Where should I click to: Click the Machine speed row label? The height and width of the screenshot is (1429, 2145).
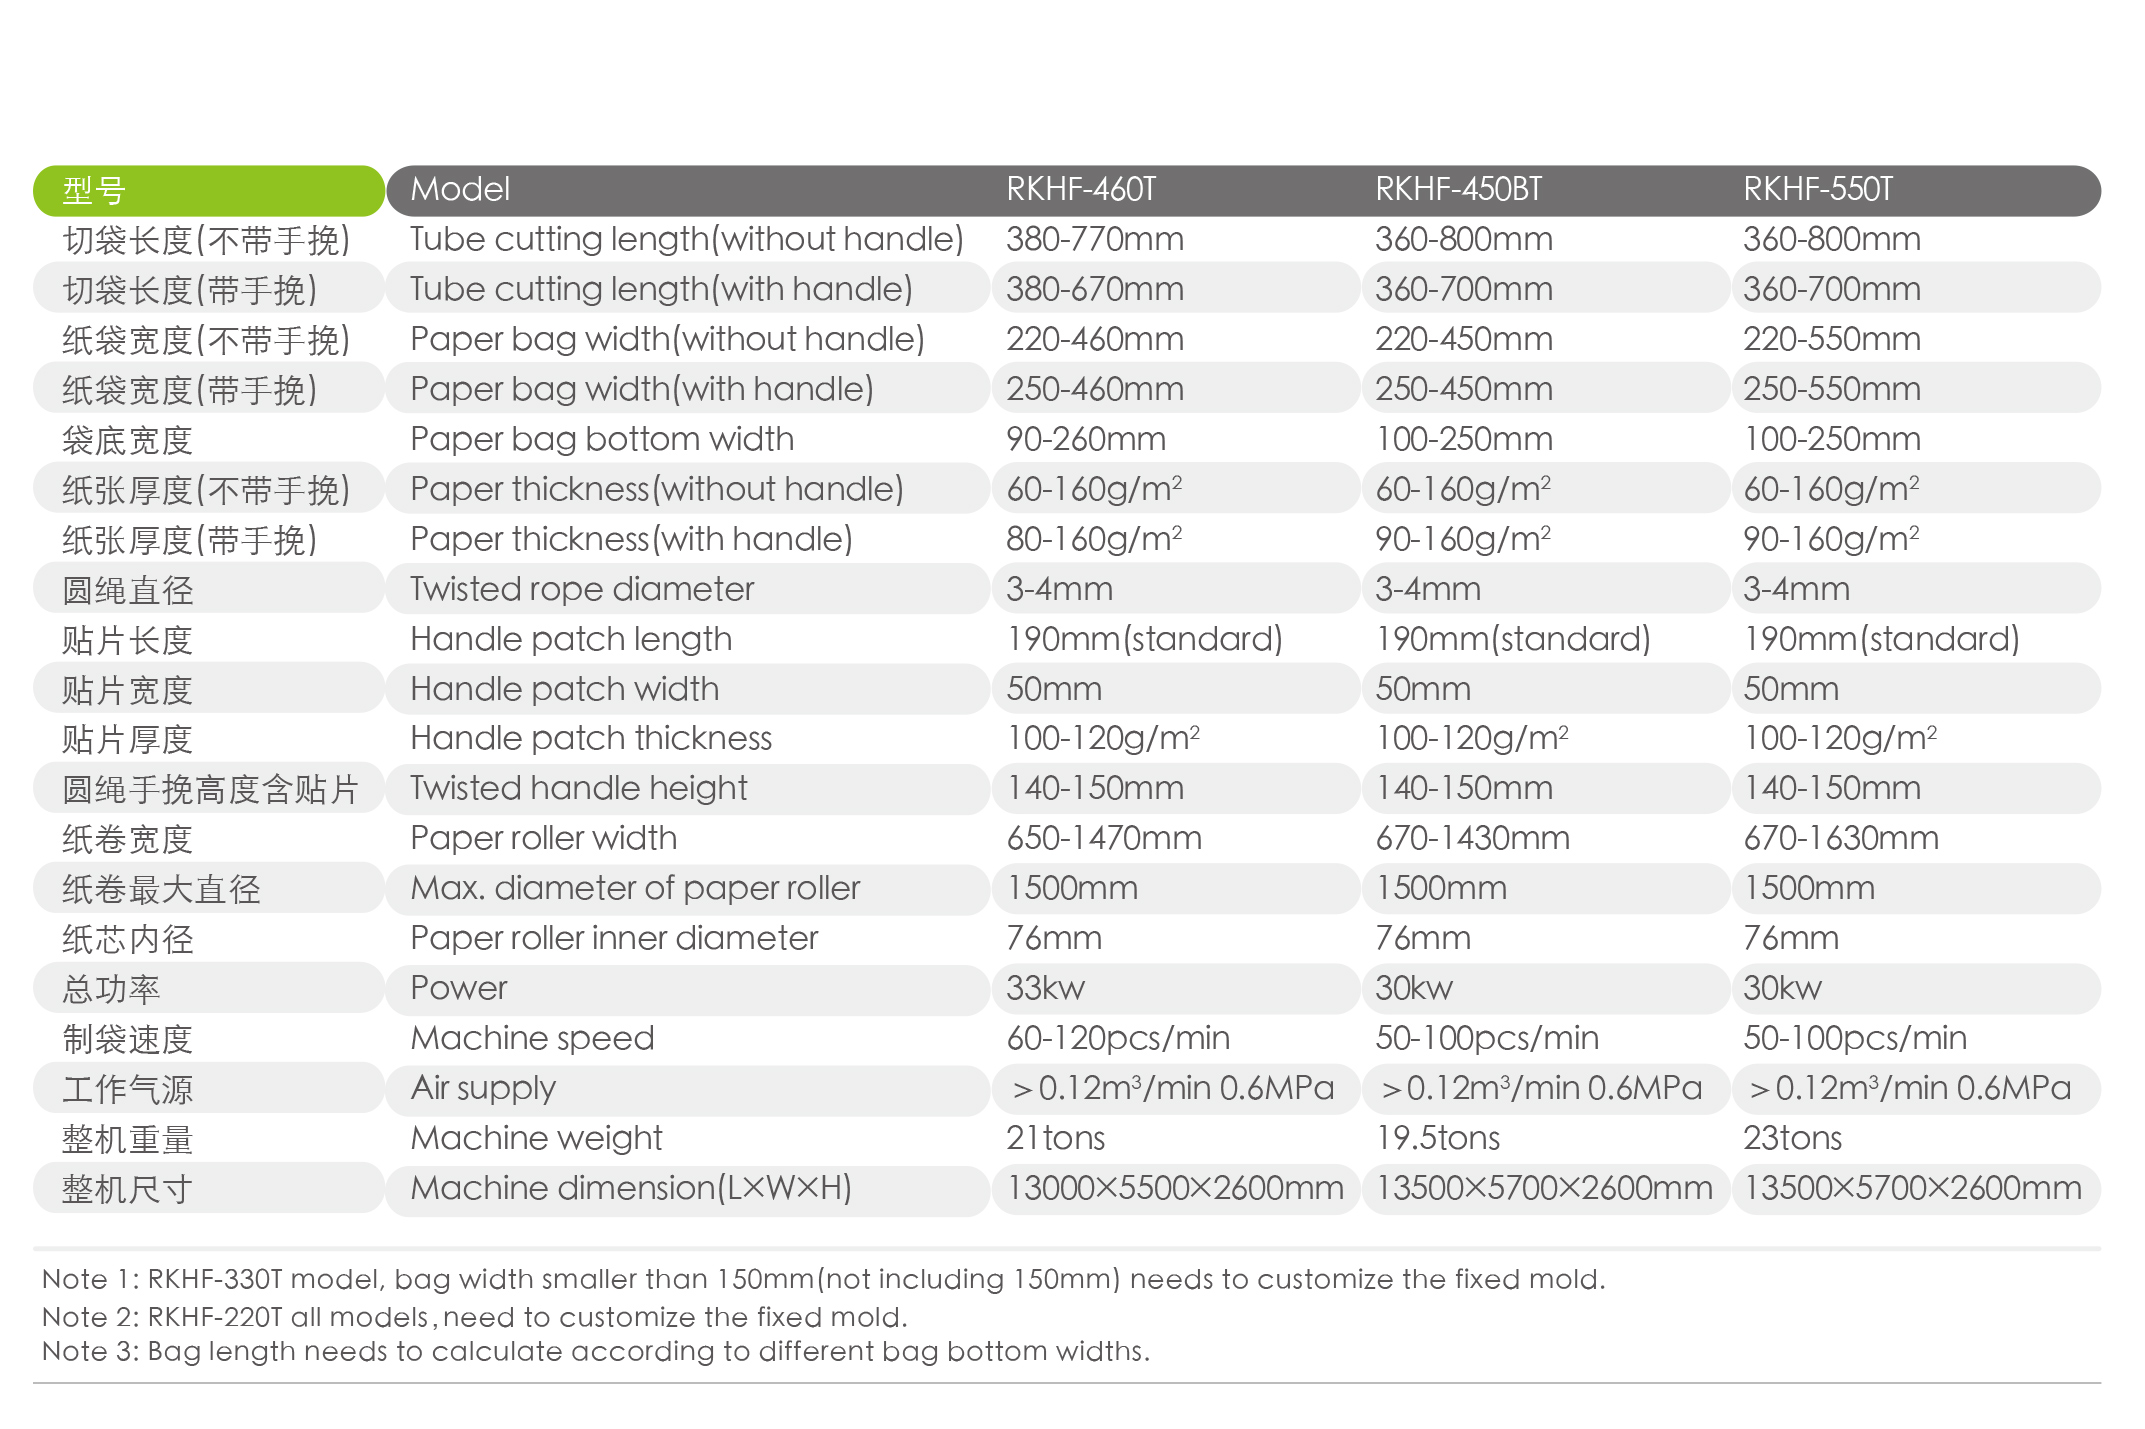click(x=532, y=1038)
